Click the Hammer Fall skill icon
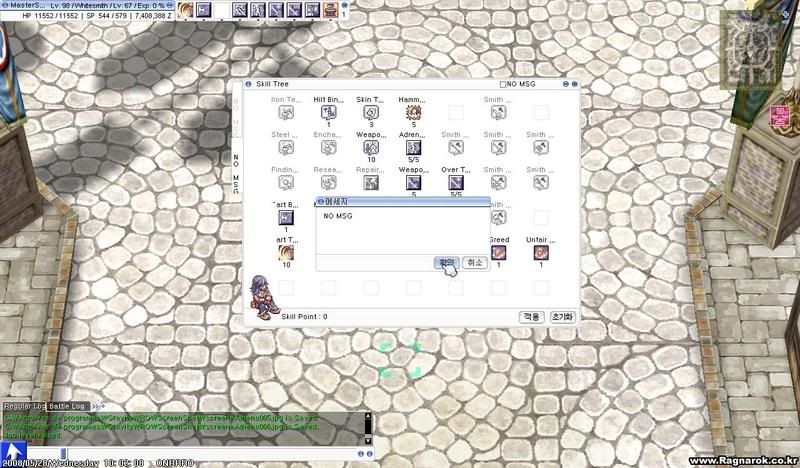Screen dimensions: 800x468 point(413,112)
